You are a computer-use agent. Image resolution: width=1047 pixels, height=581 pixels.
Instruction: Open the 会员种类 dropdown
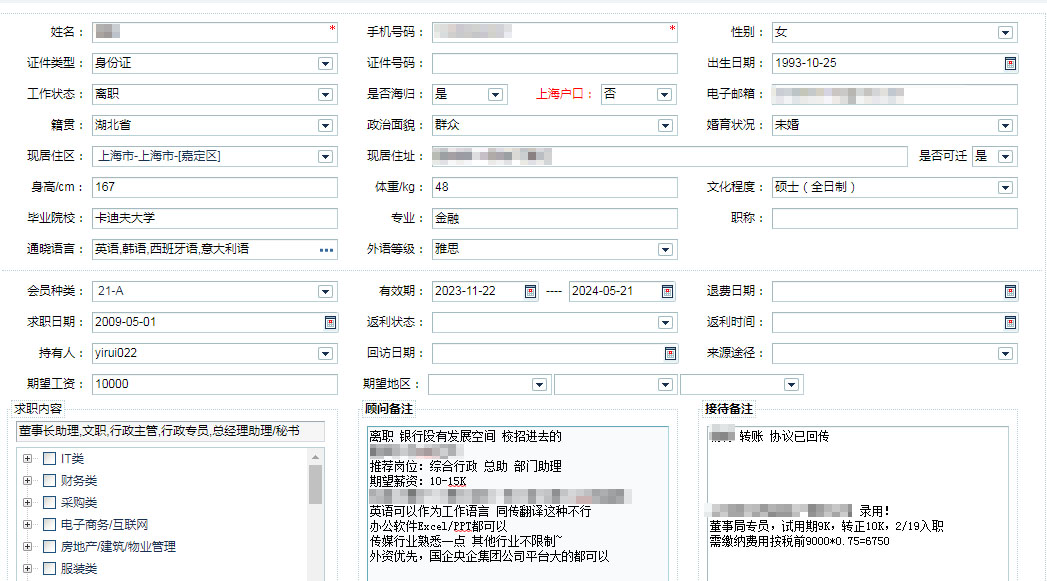(x=325, y=292)
